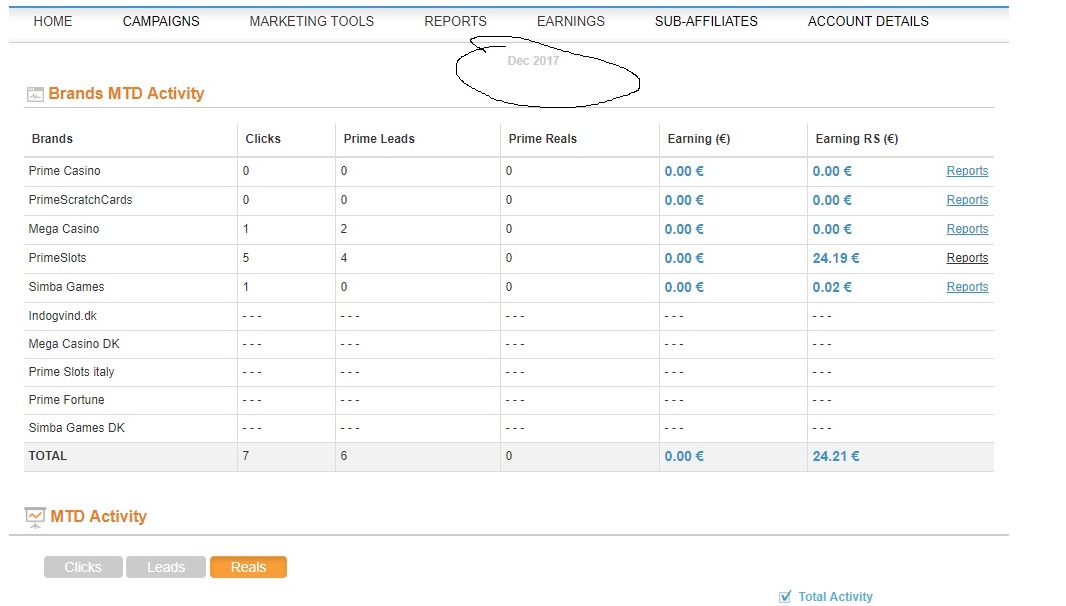Switch the chart to Leads

pyautogui.click(x=166, y=567)
